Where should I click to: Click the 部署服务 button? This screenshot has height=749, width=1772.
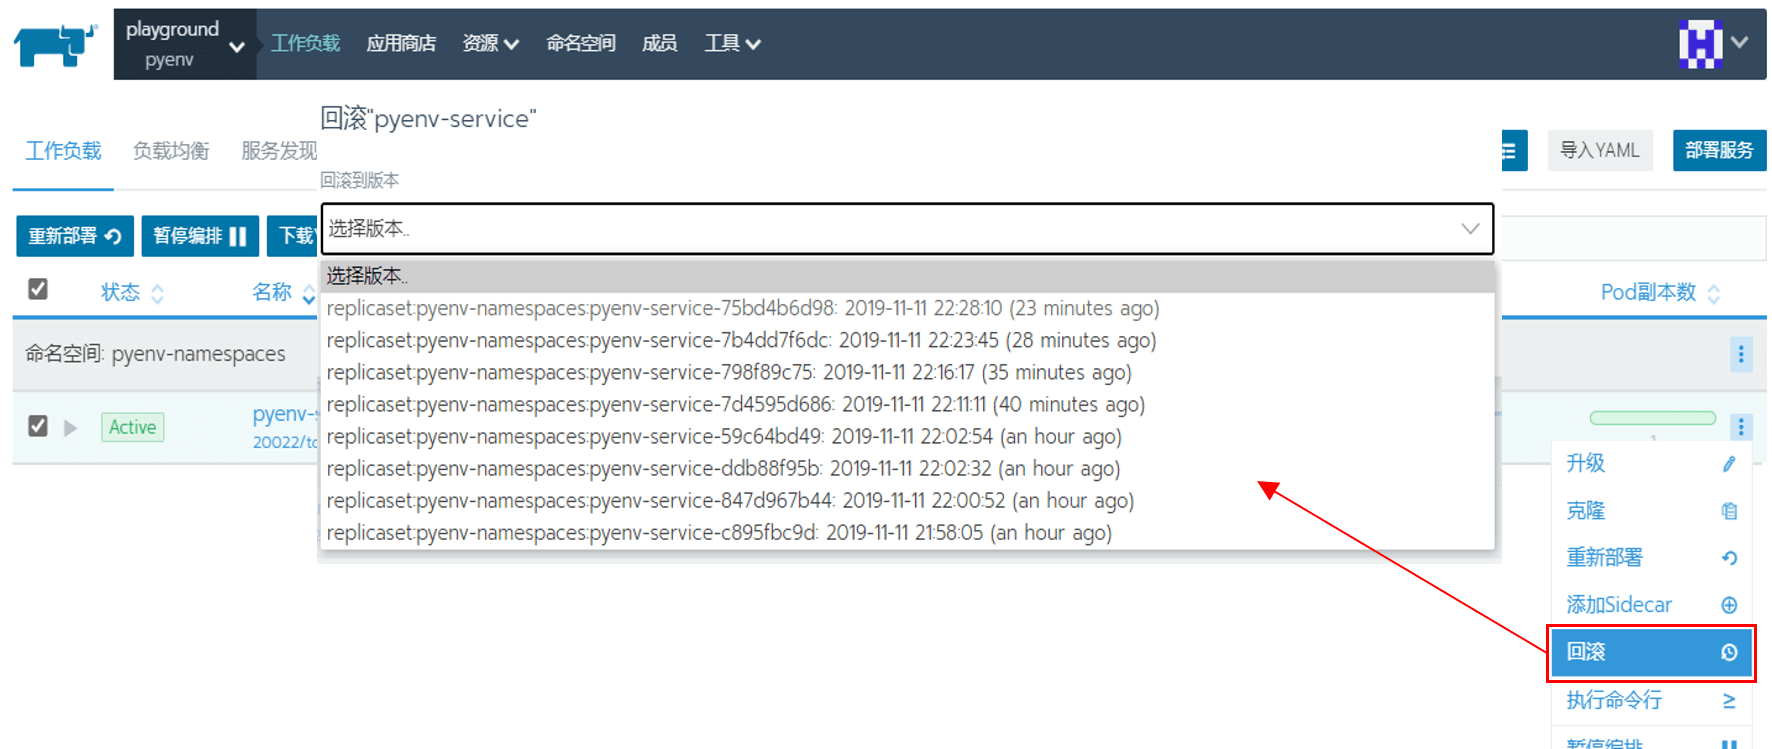click(1719, 150)
